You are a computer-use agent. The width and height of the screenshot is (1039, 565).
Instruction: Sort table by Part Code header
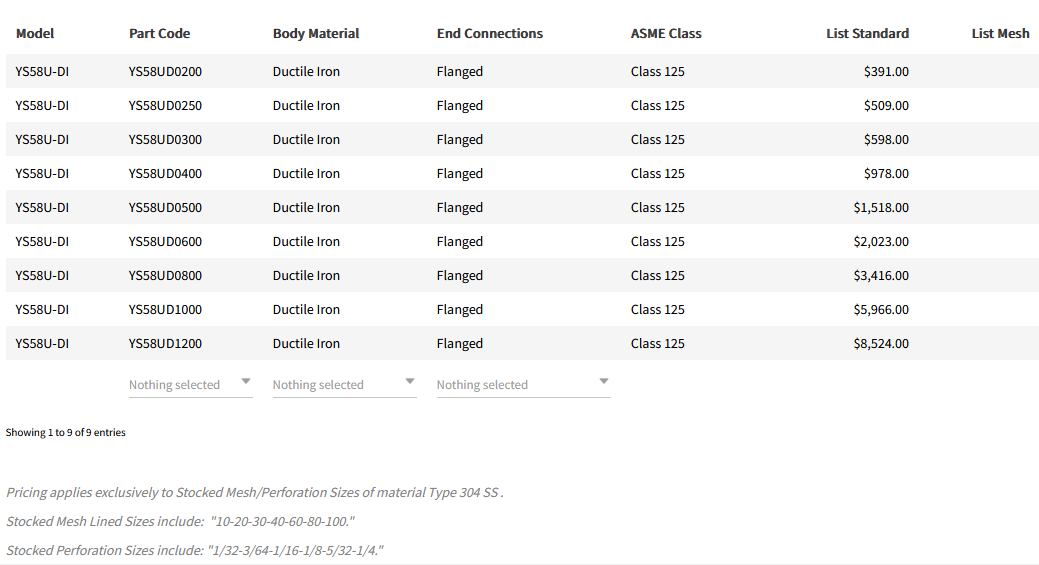point(159,33)
